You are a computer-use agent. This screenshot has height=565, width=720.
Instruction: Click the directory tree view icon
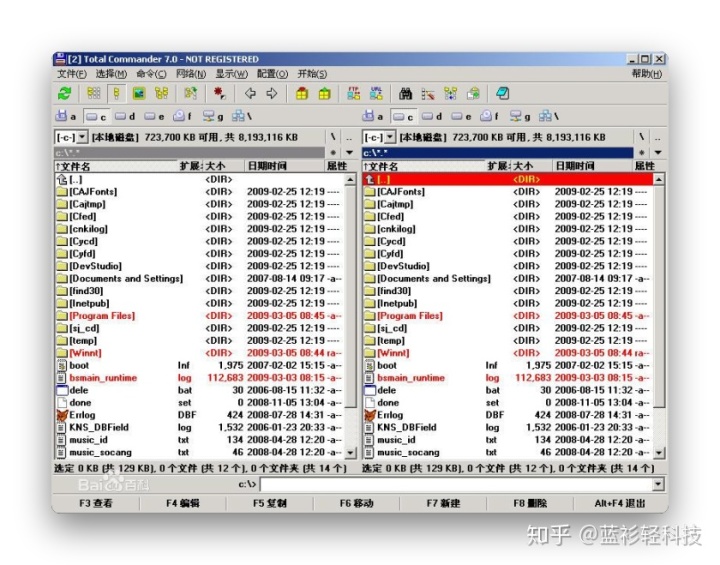pos(161,94)
